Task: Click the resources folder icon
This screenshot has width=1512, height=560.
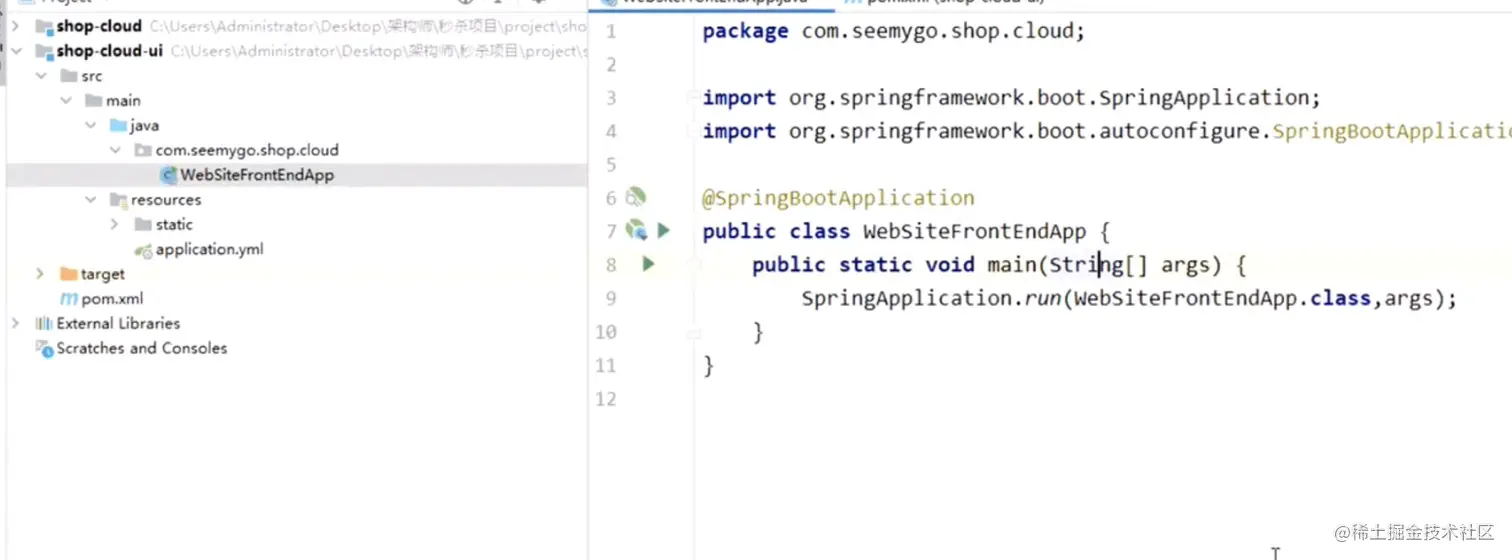Action: (119, 200)
